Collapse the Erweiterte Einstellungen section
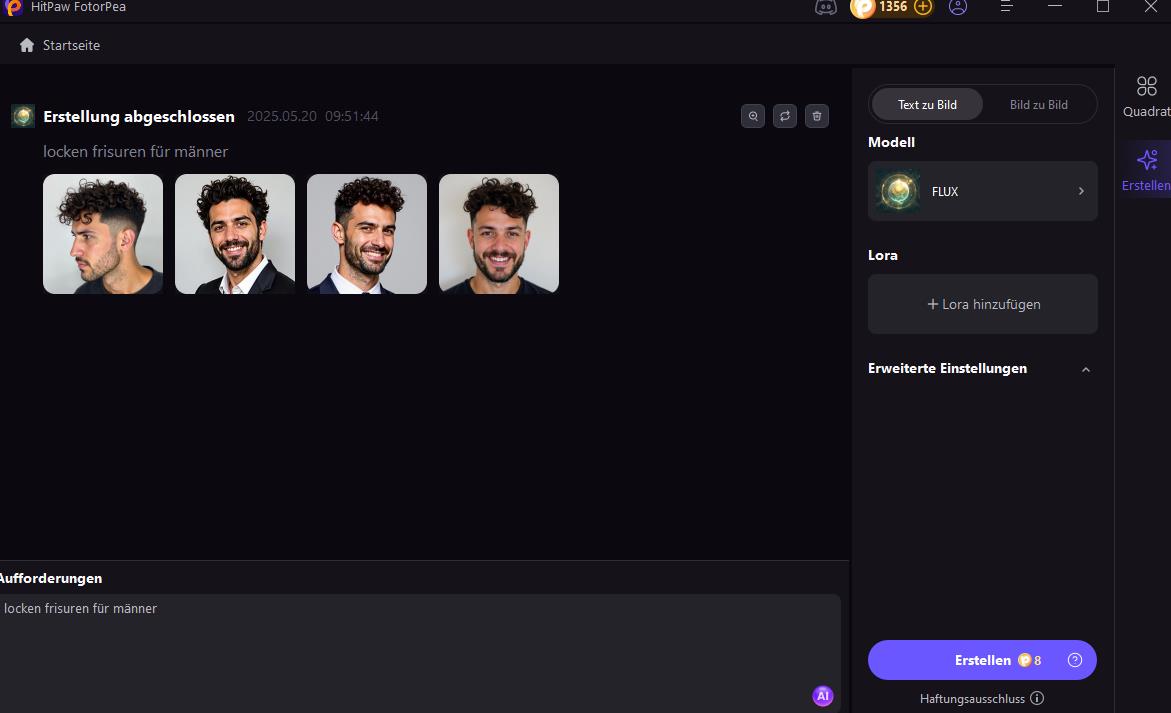The width and height of the screenshot is (1171, 713). [x=1086, y=369]
